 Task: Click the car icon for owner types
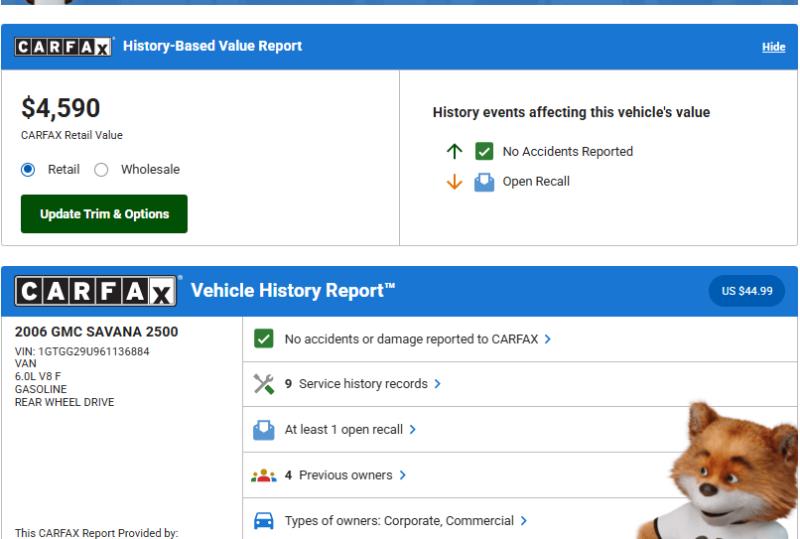coord(264,521)
